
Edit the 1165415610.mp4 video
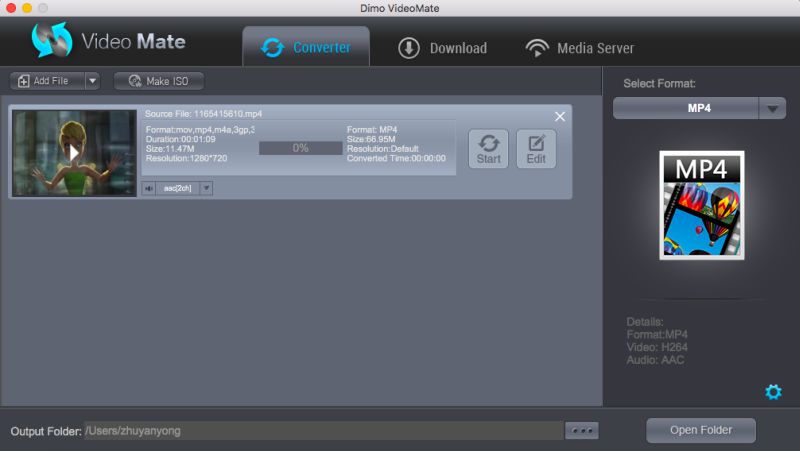pyautogui.click(x=536, y=149)
